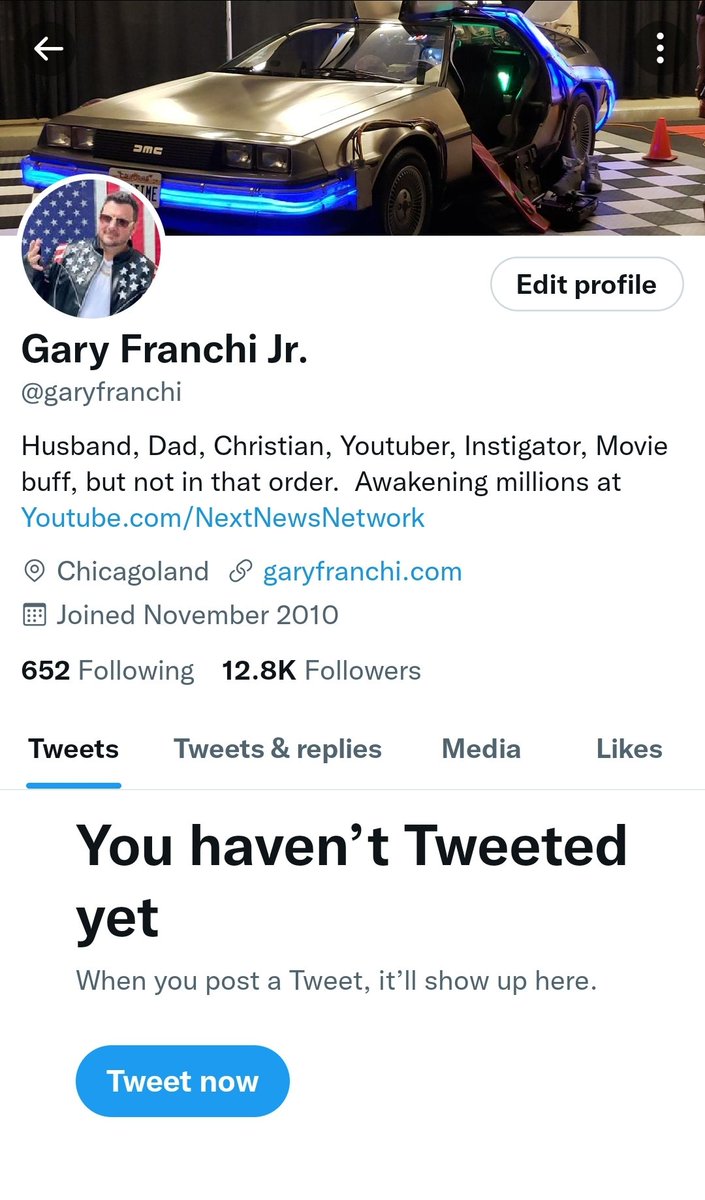Visit the garyfranchi.com website link

pos(362,572)
